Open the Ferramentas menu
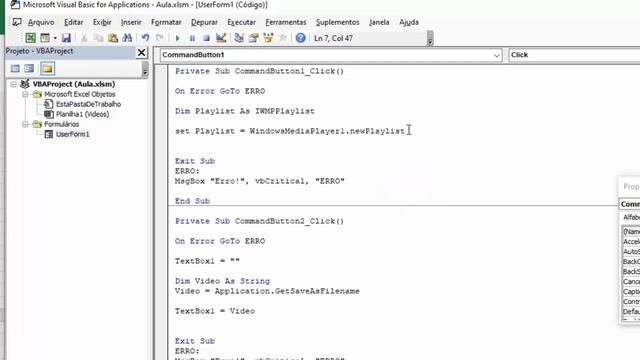 point(286,22)
